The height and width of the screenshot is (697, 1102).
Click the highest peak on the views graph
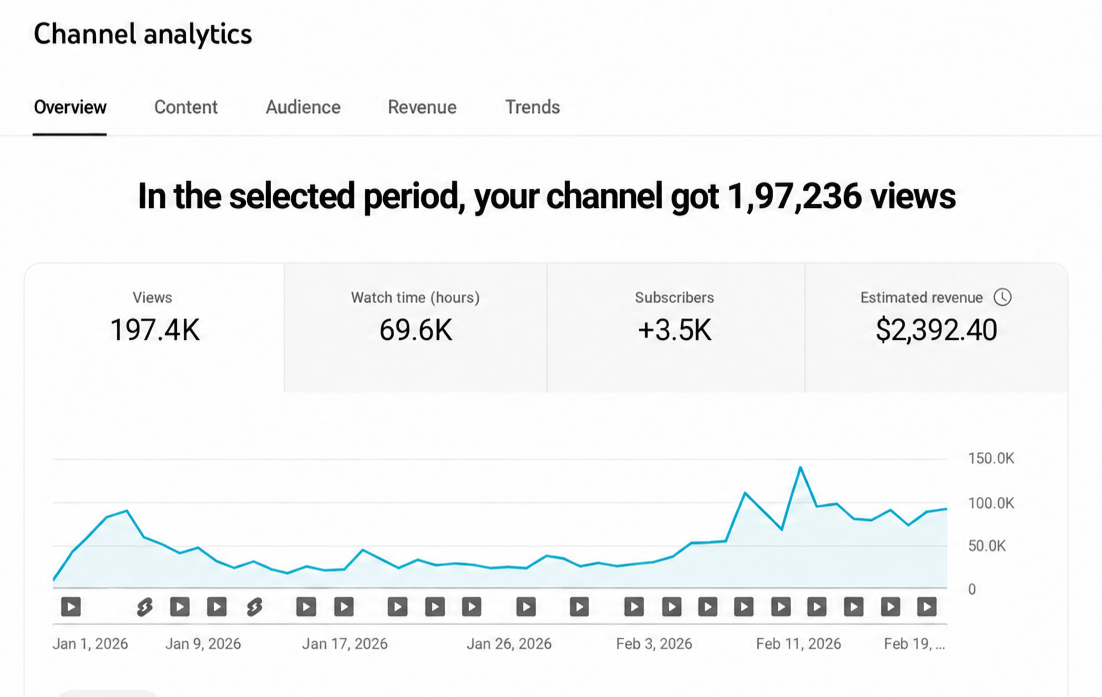point(800,467)
